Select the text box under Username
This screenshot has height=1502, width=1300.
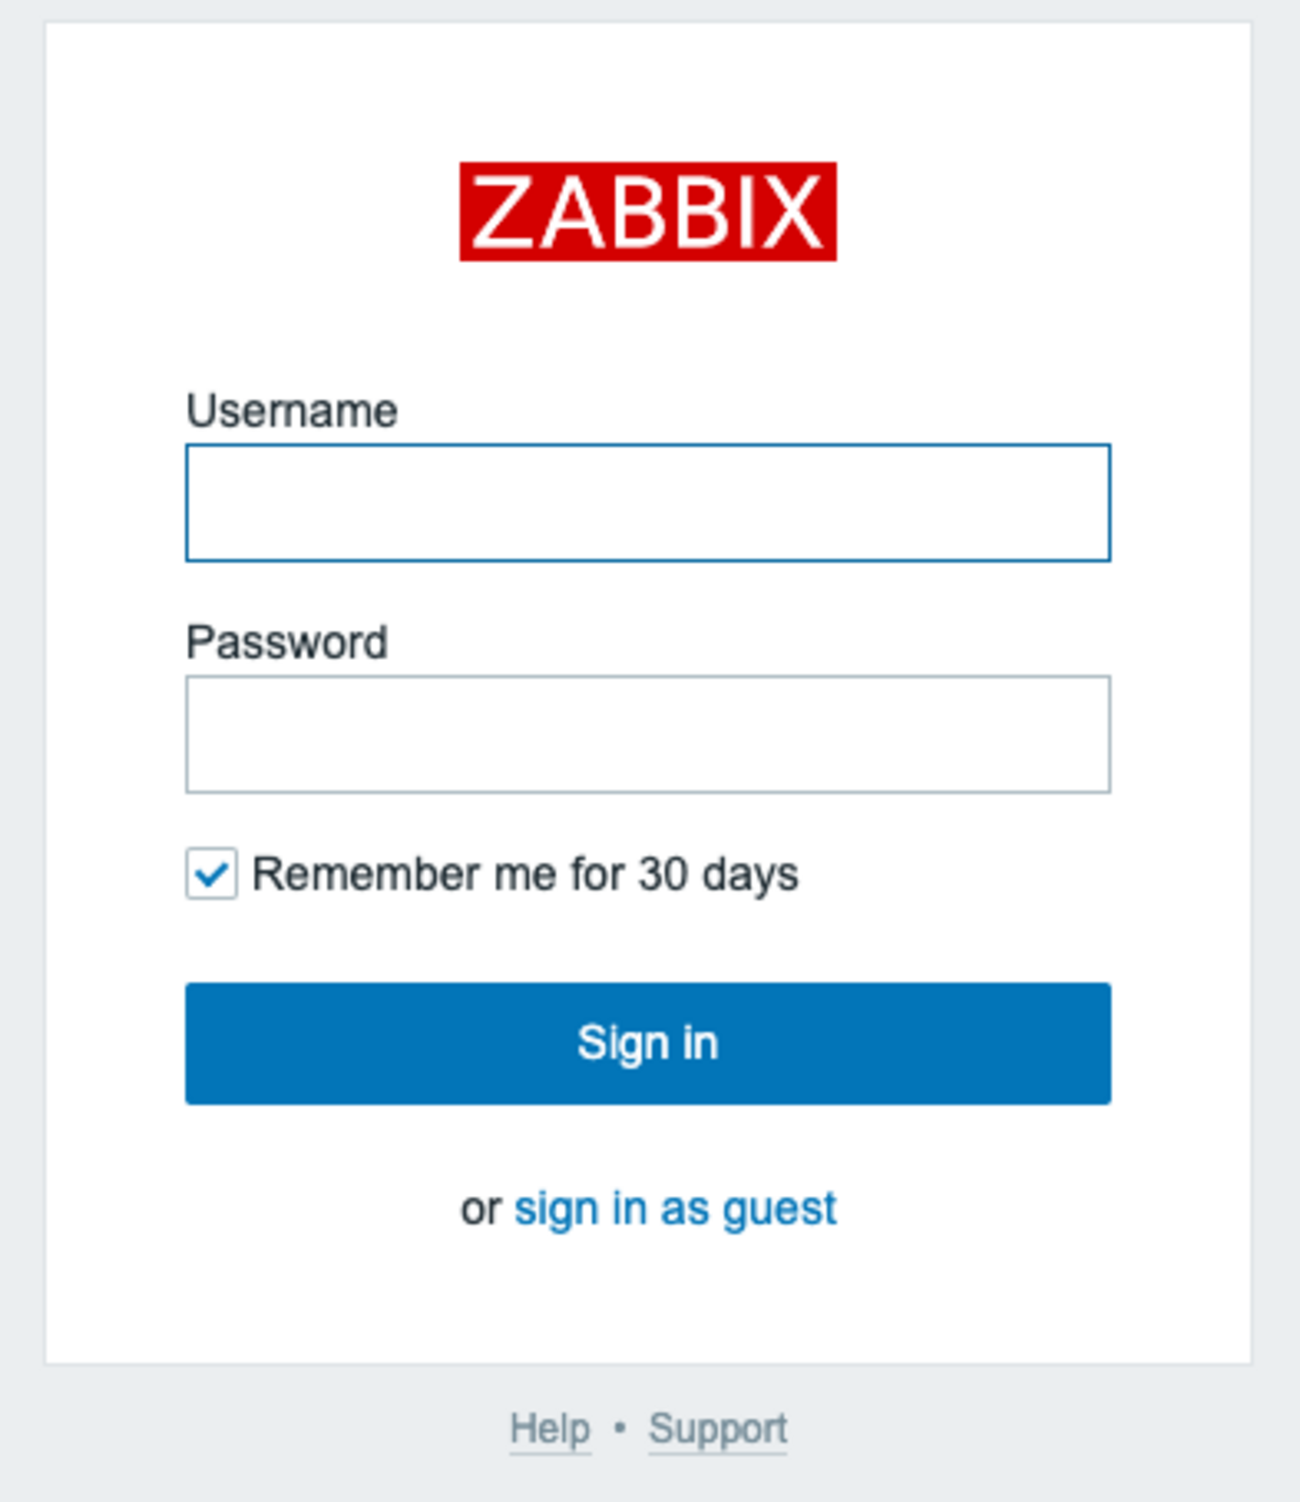648,502
